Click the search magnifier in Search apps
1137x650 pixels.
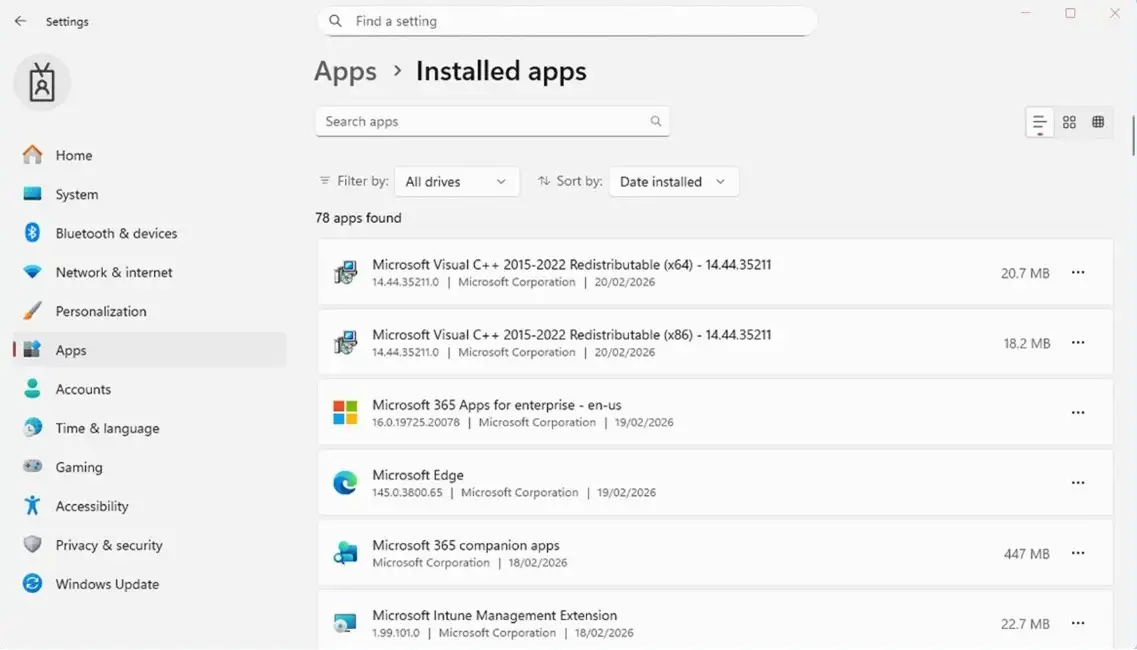[x=656, y=121]
